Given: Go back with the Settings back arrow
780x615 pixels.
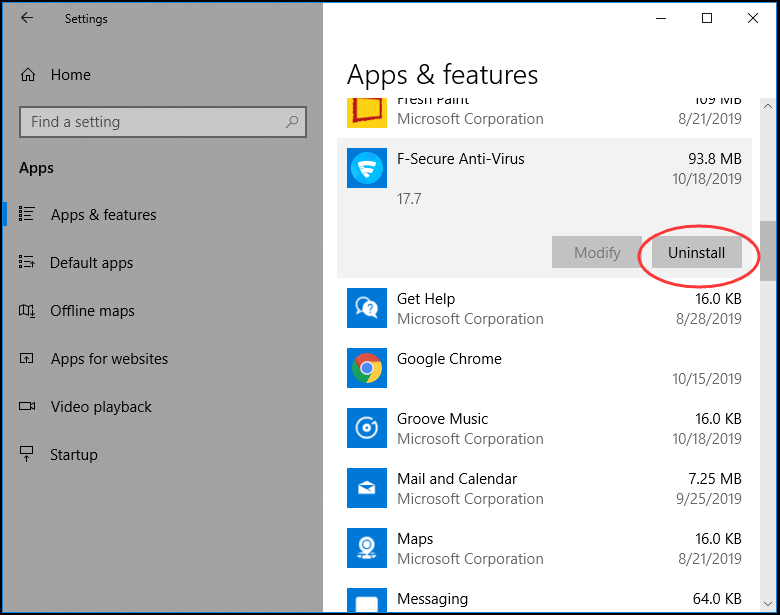Looking at the screenshot, I should pos(27,18).
